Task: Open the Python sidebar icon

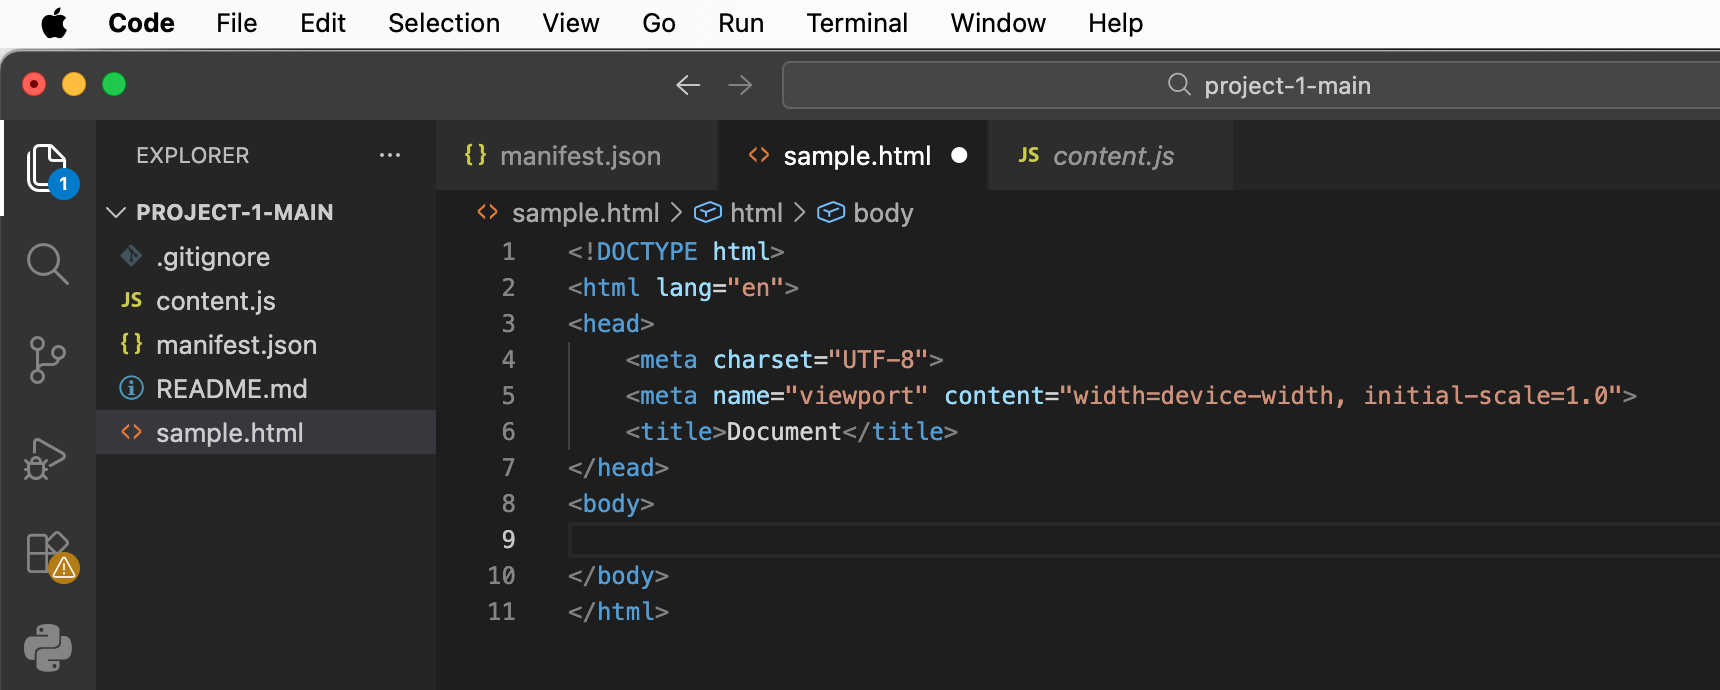Action: [47, 647]
